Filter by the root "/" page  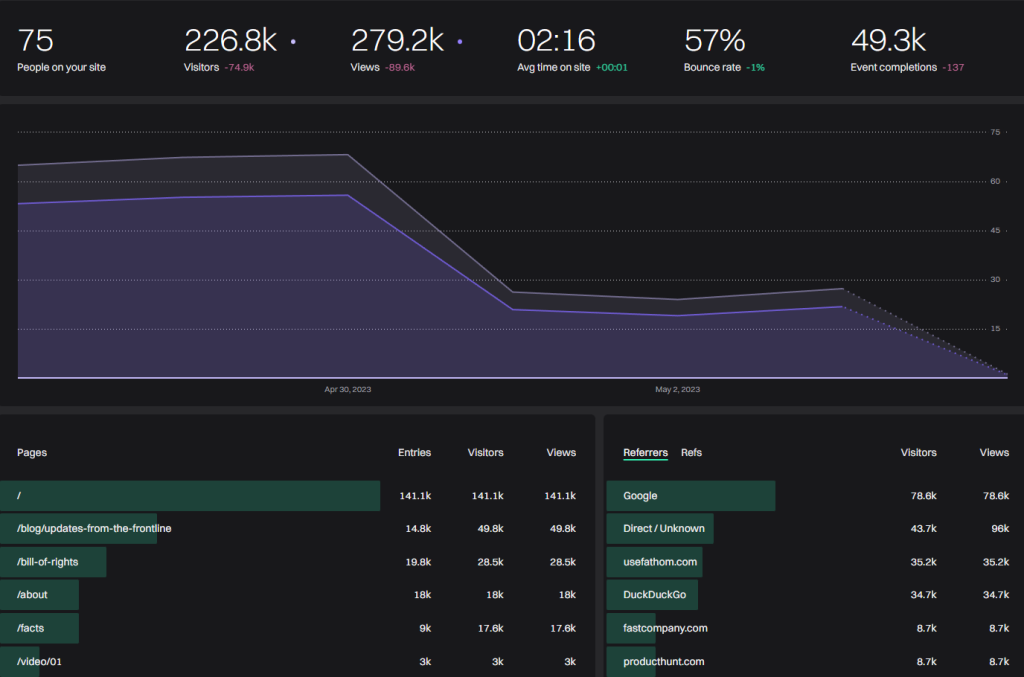pyautogui.click(x=19, y=496)
